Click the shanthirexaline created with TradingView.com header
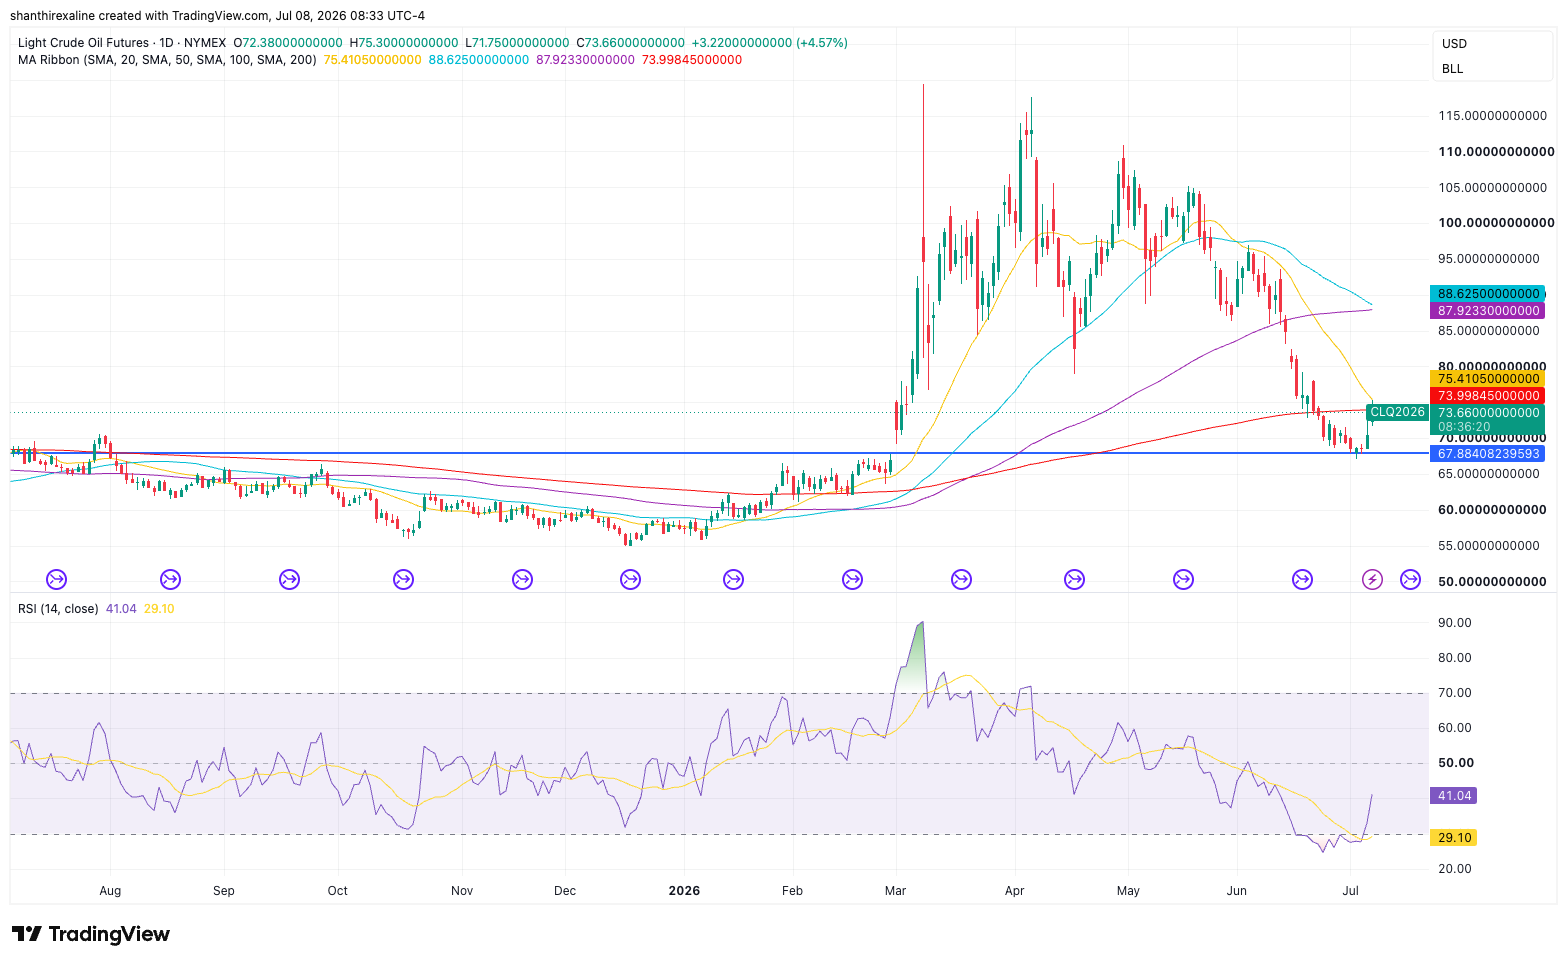Screen dimensions: 1567x964 (x=217, y=16)
